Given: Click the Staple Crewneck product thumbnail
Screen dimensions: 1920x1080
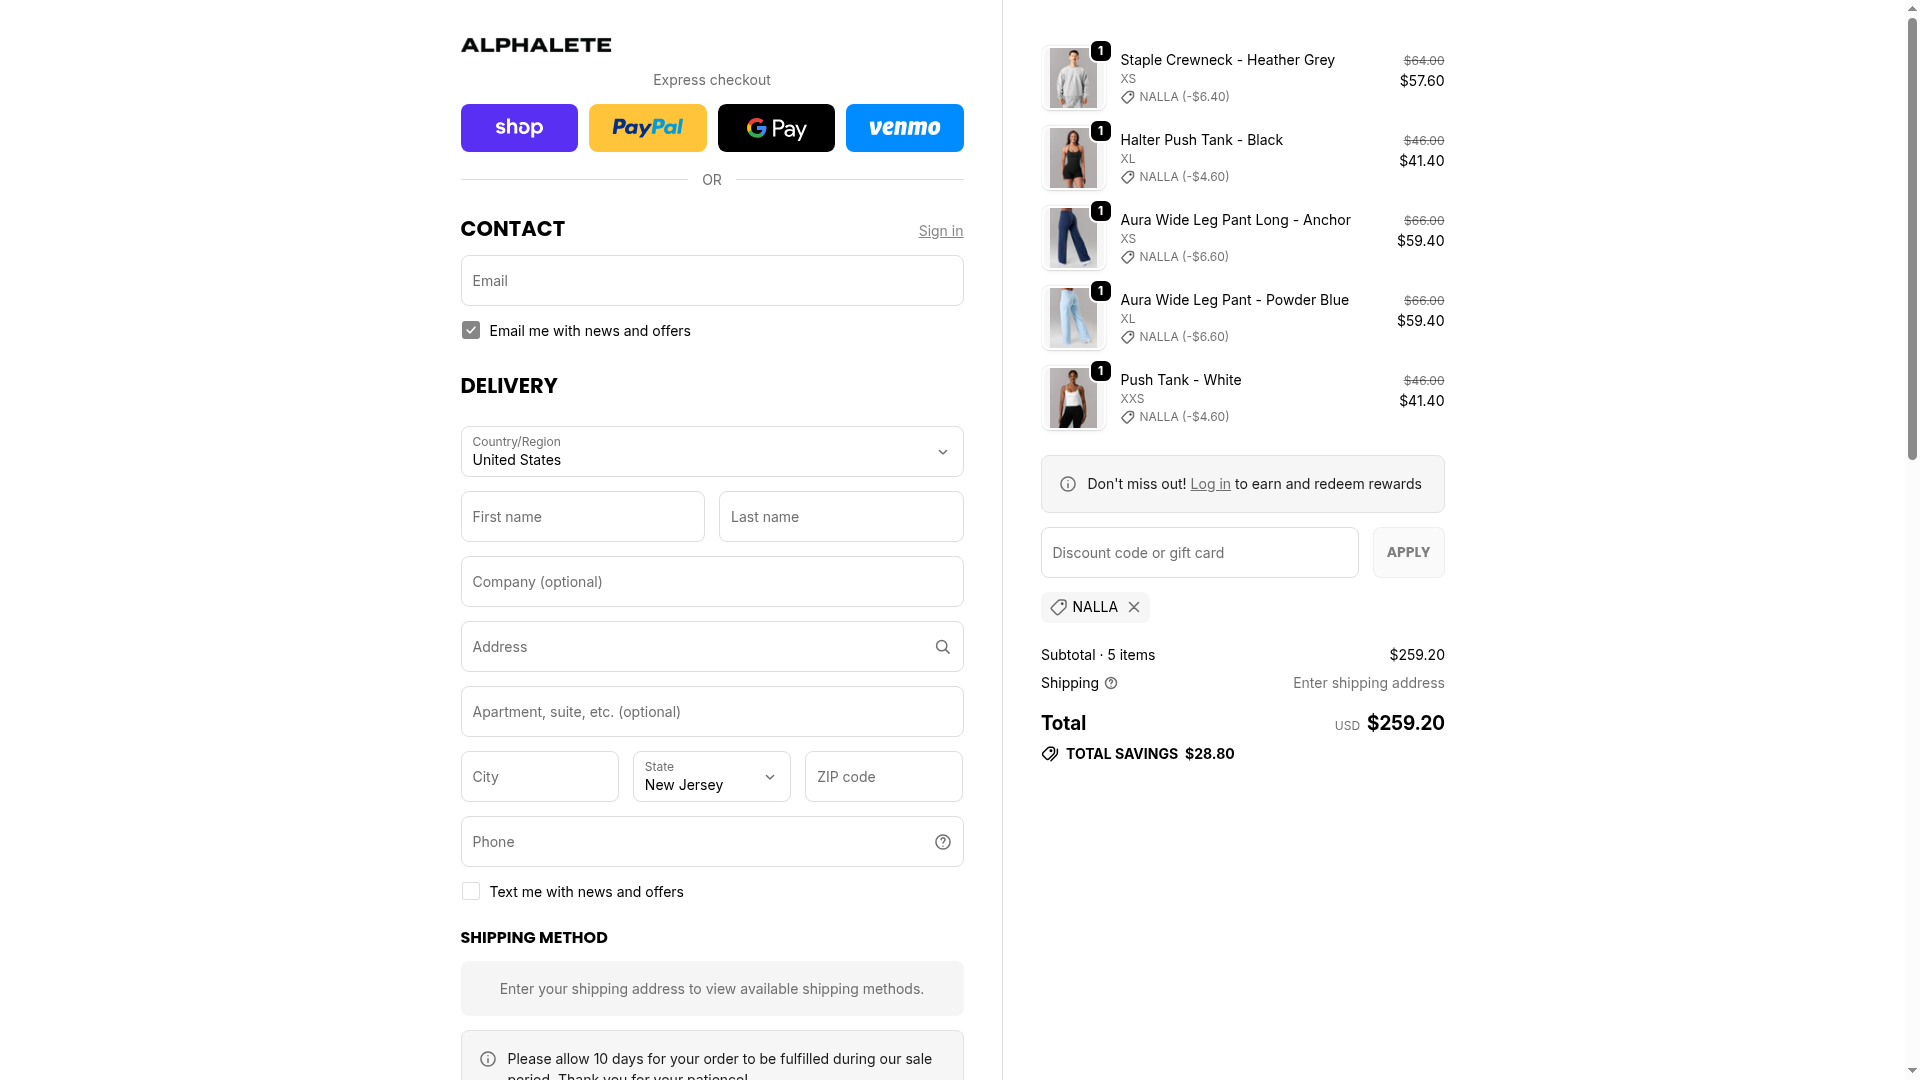Looking at the screenshot, I should coord(1073,78).
